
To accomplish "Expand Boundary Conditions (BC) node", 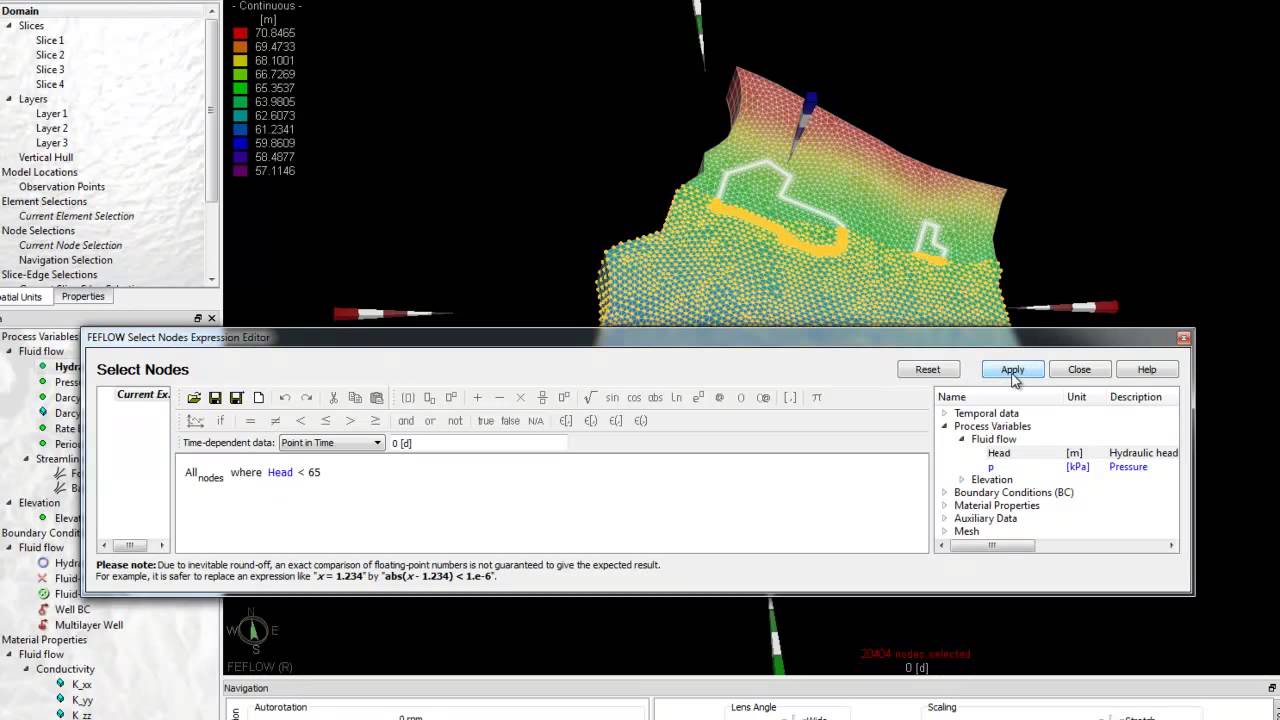I will point(944,492).
